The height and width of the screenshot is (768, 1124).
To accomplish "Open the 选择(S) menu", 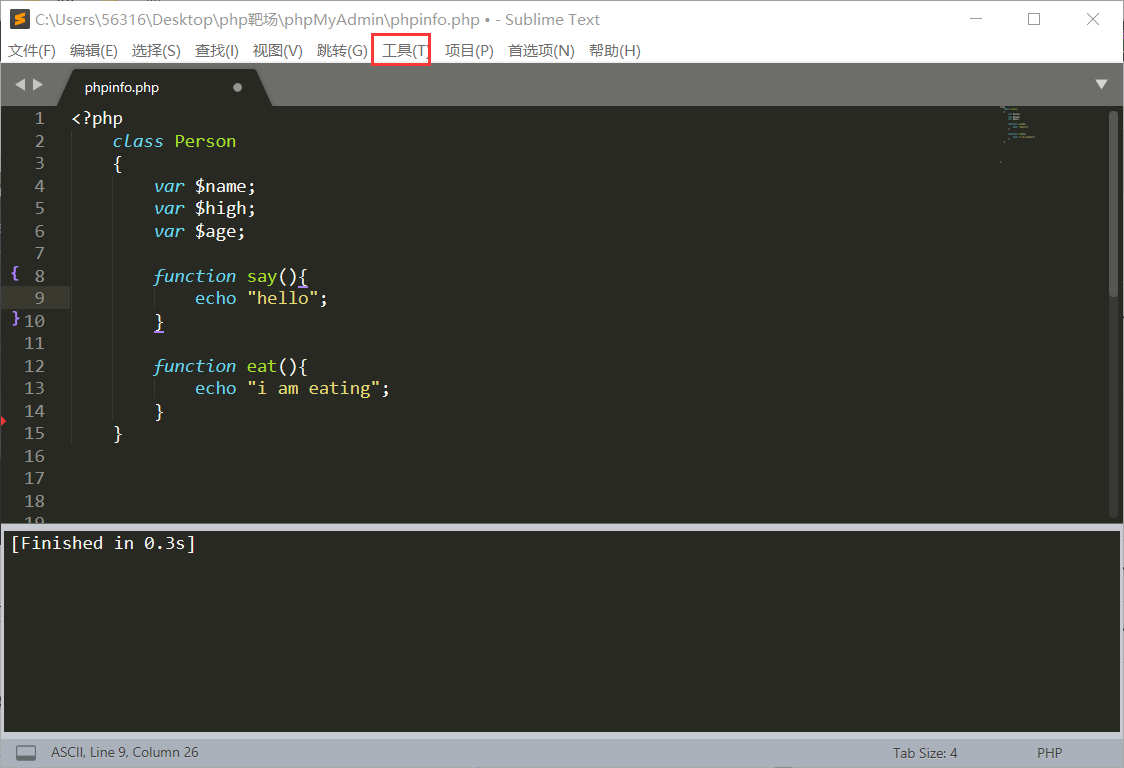I will (x=156, y=51).
